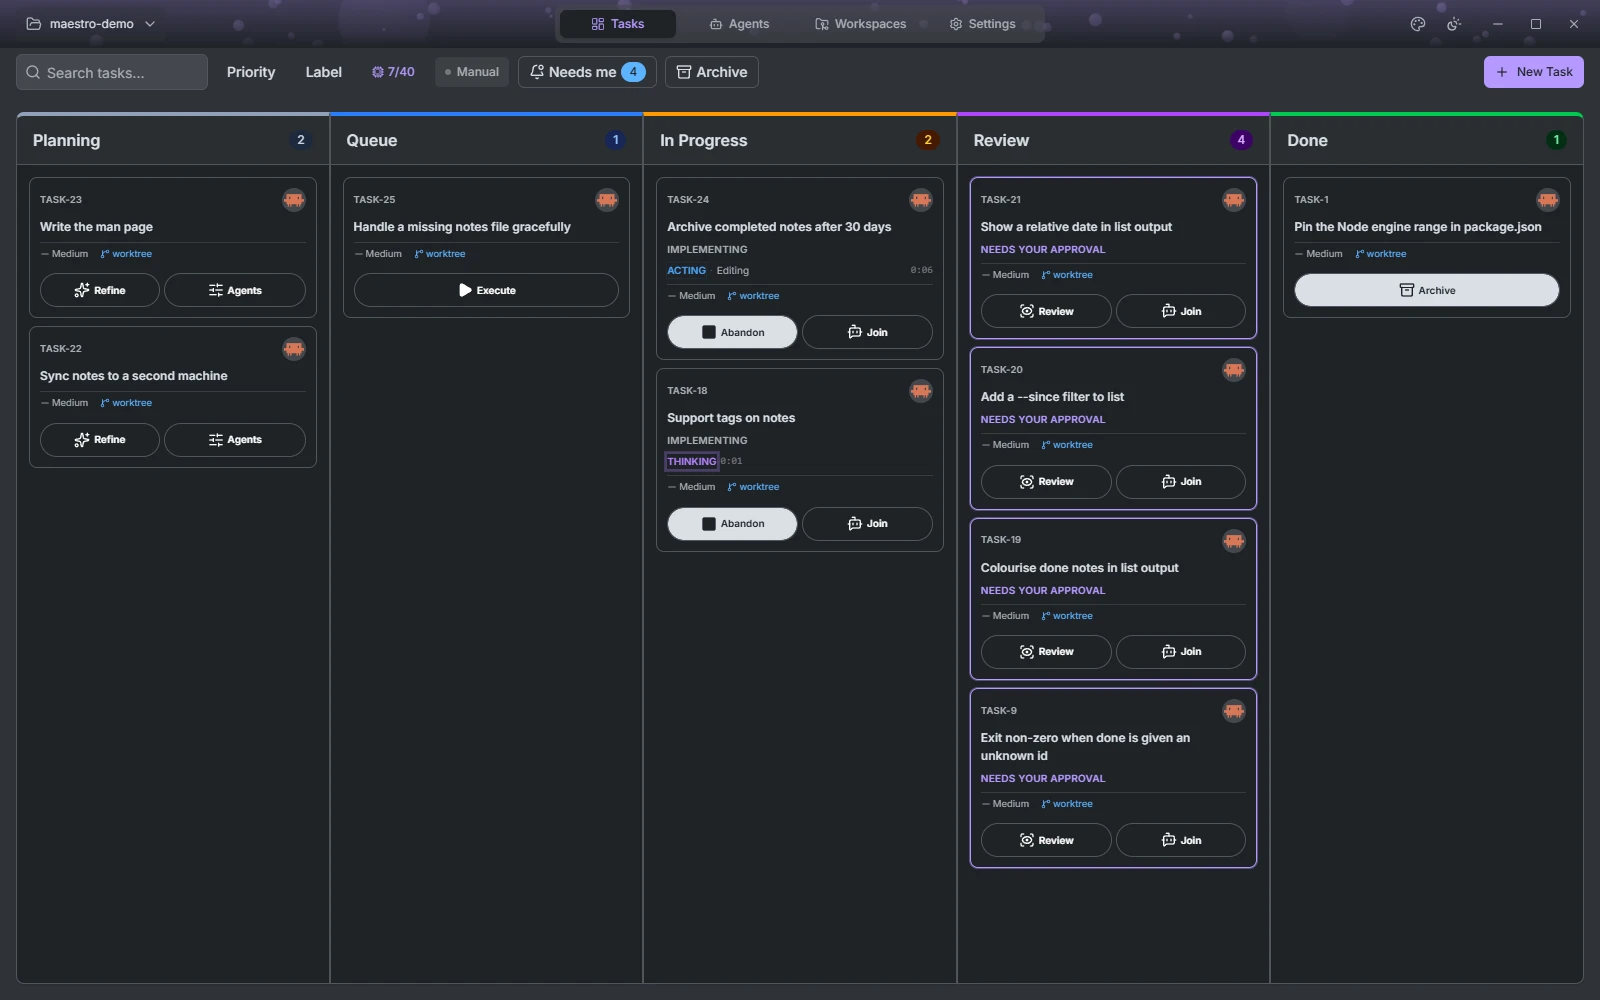1600x1000 pixels.
Task: Archive TASK-1 in Done column
Action: pyautogui.click(x=1427, y=290)
